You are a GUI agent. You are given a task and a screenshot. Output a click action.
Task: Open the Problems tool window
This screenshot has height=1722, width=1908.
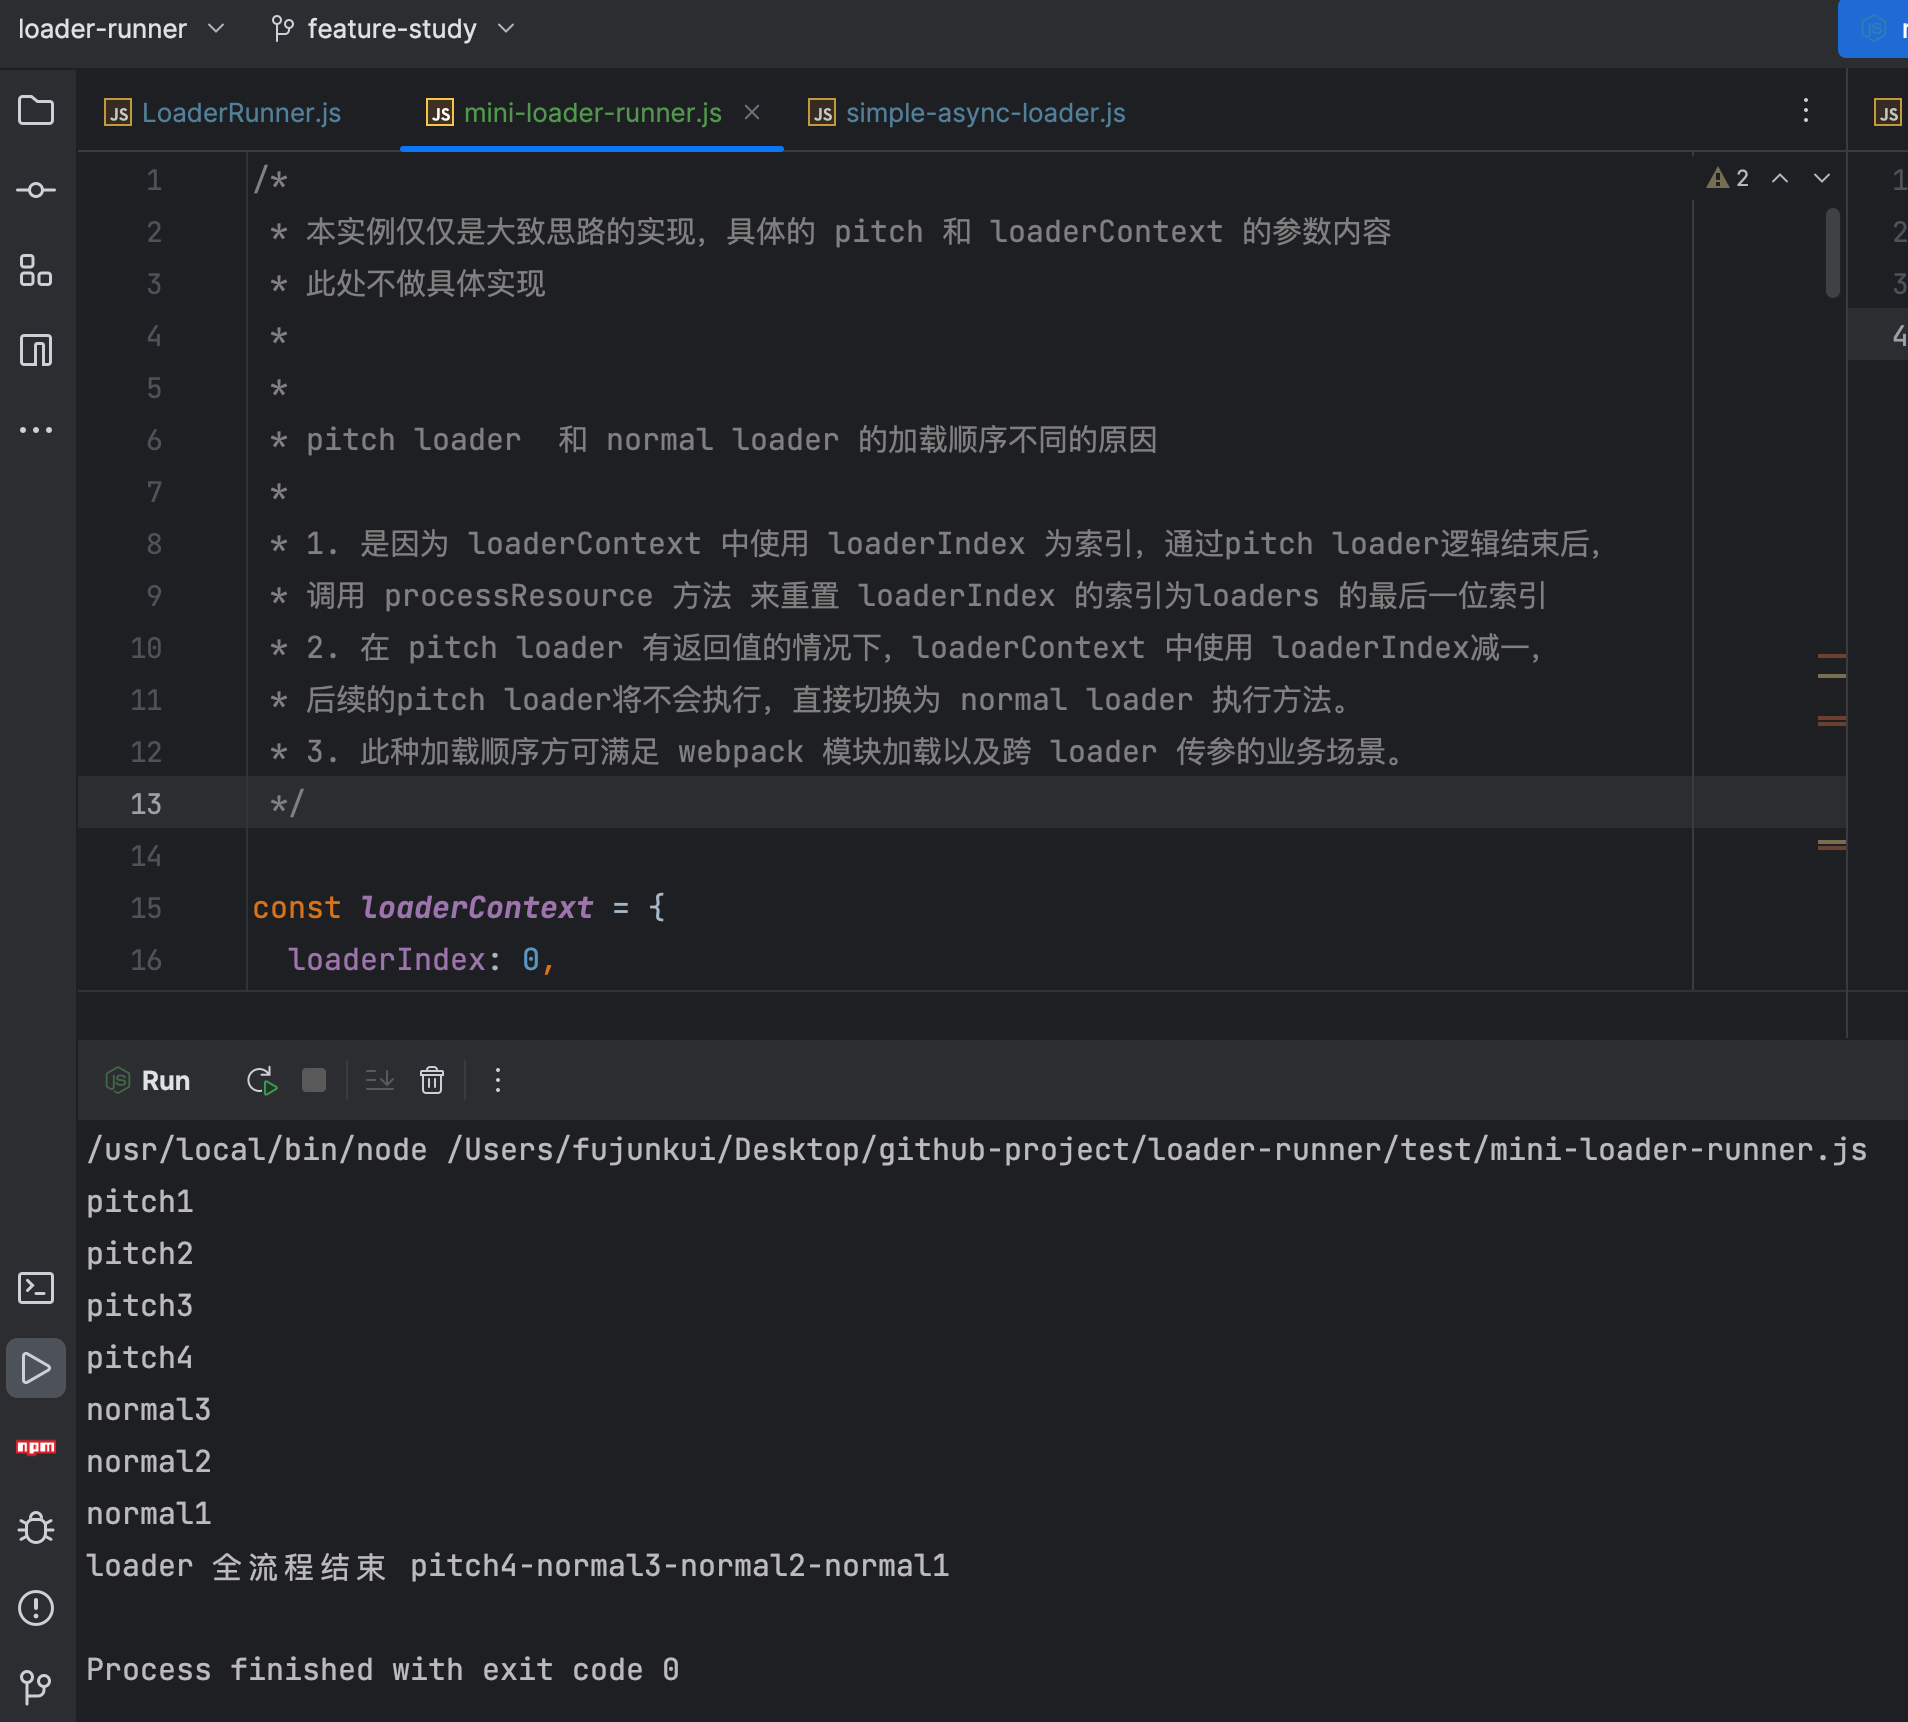coord(36,1607)
